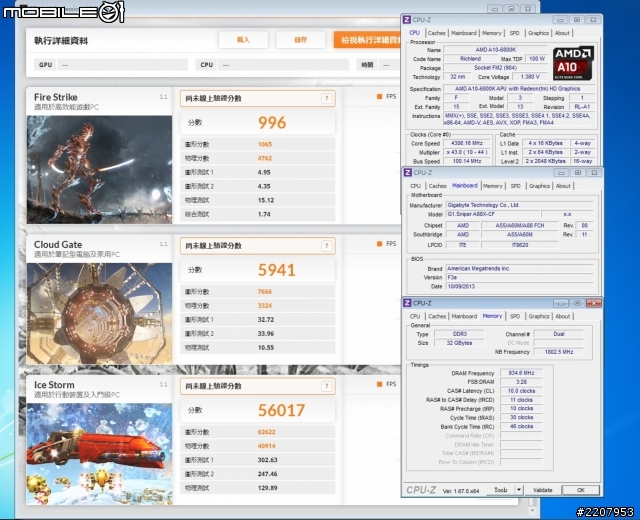Viewport: 640px width, 520px height.
Task: Open About tab in top CPU-Z window
Action: click(x=562, y=33)
